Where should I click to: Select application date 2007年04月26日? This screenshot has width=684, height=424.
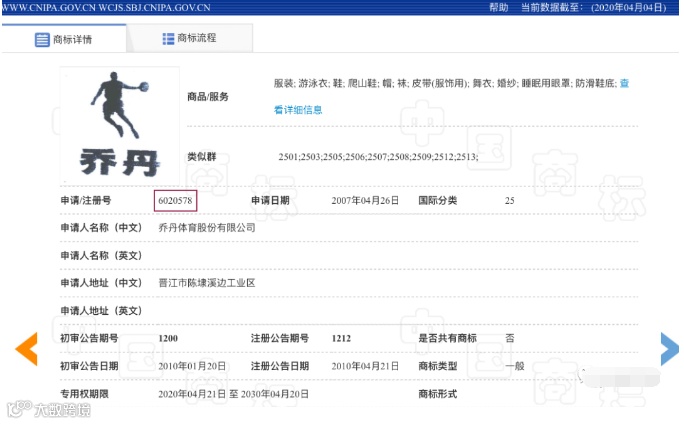pyautogui.click(x=365, y=201)
